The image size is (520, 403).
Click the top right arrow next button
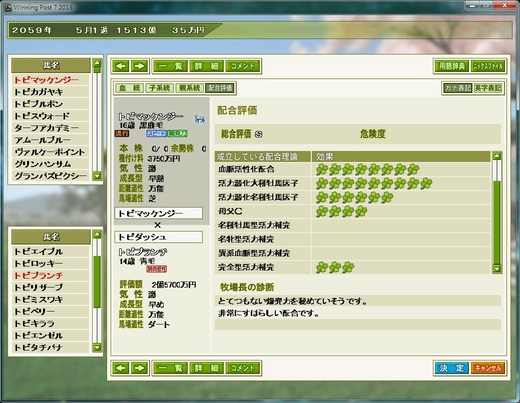point(139,66)
